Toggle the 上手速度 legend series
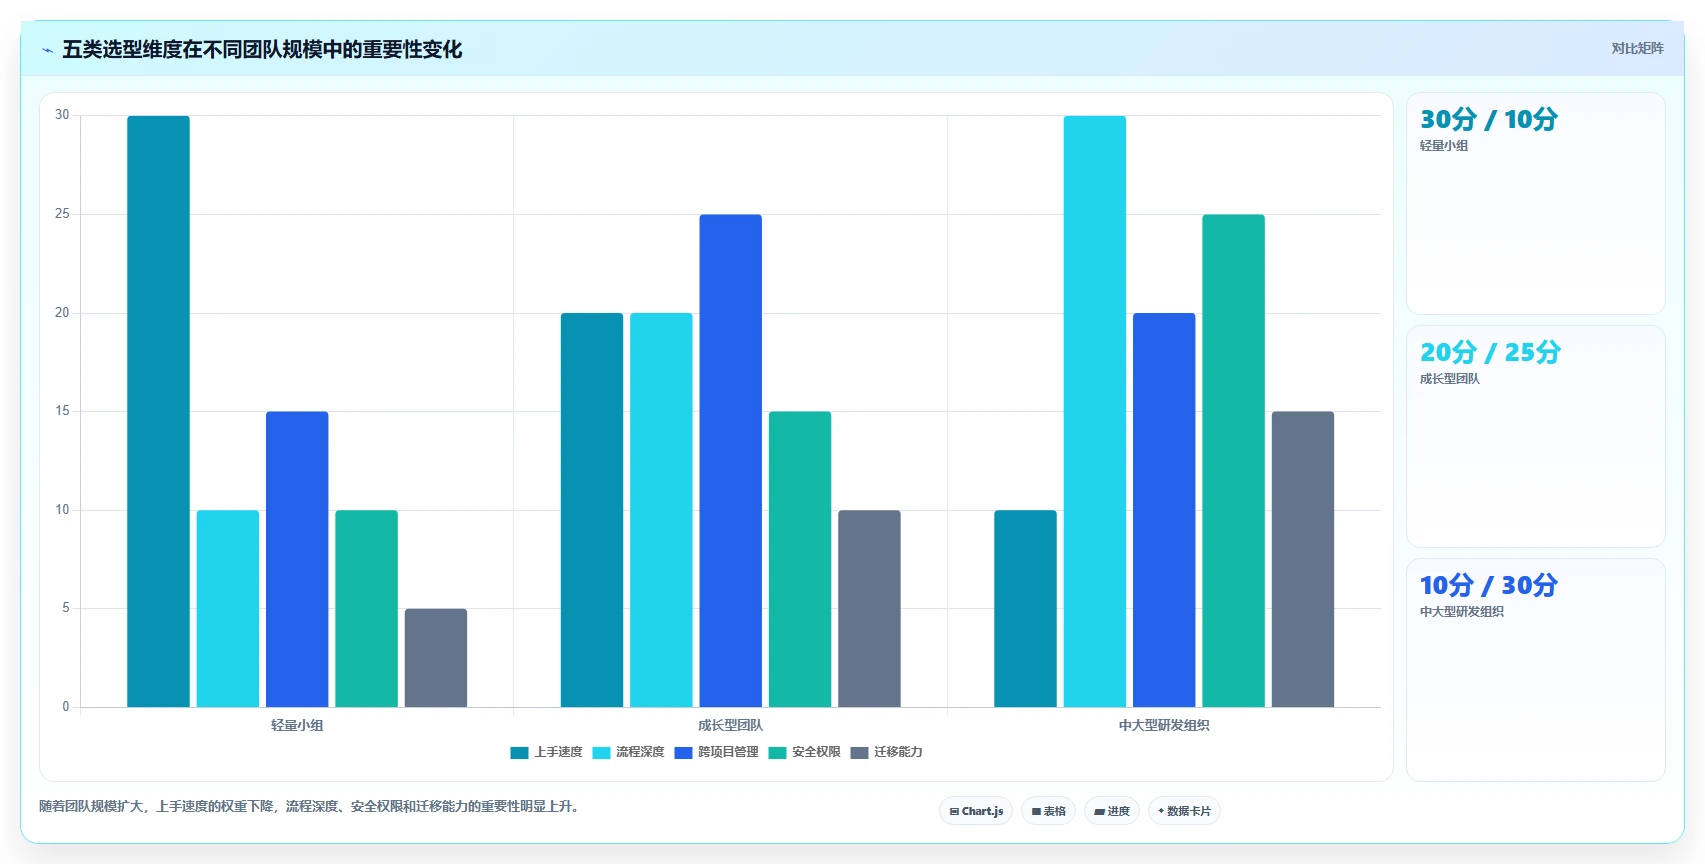The width and height of the screenshot is (1705, 864). [546, 752]
